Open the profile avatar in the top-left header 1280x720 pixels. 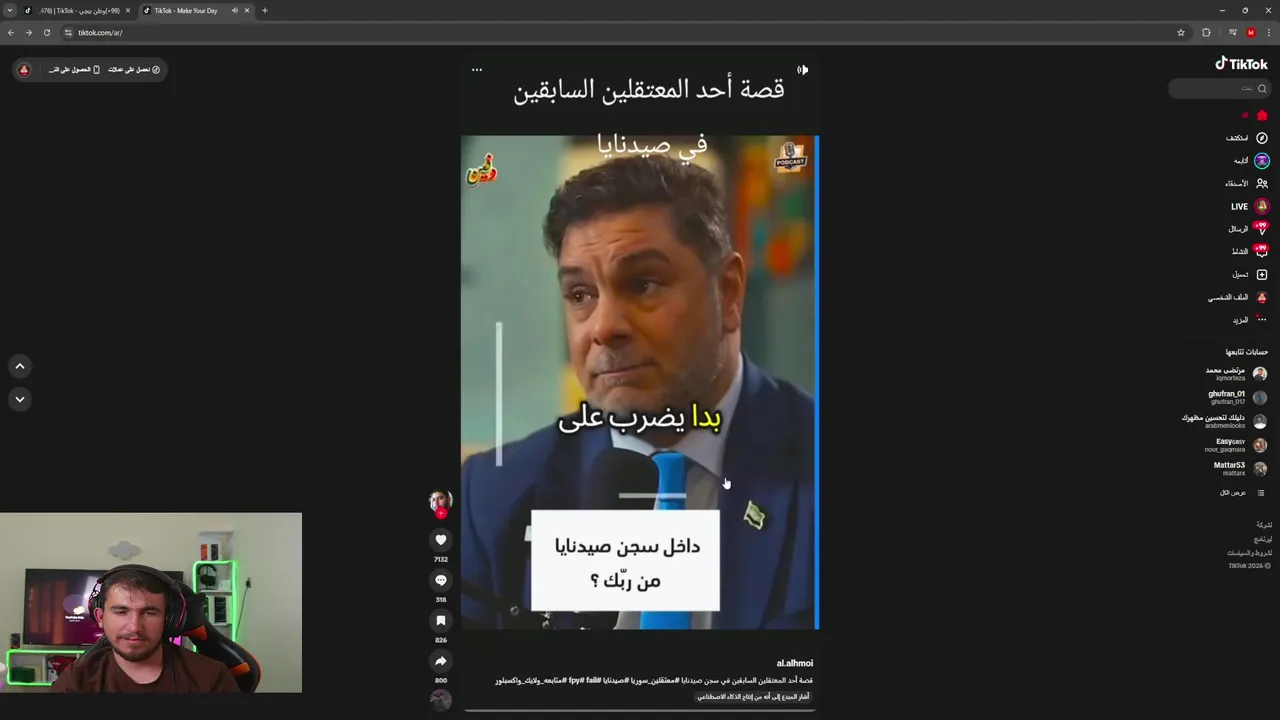coord(24,70)
